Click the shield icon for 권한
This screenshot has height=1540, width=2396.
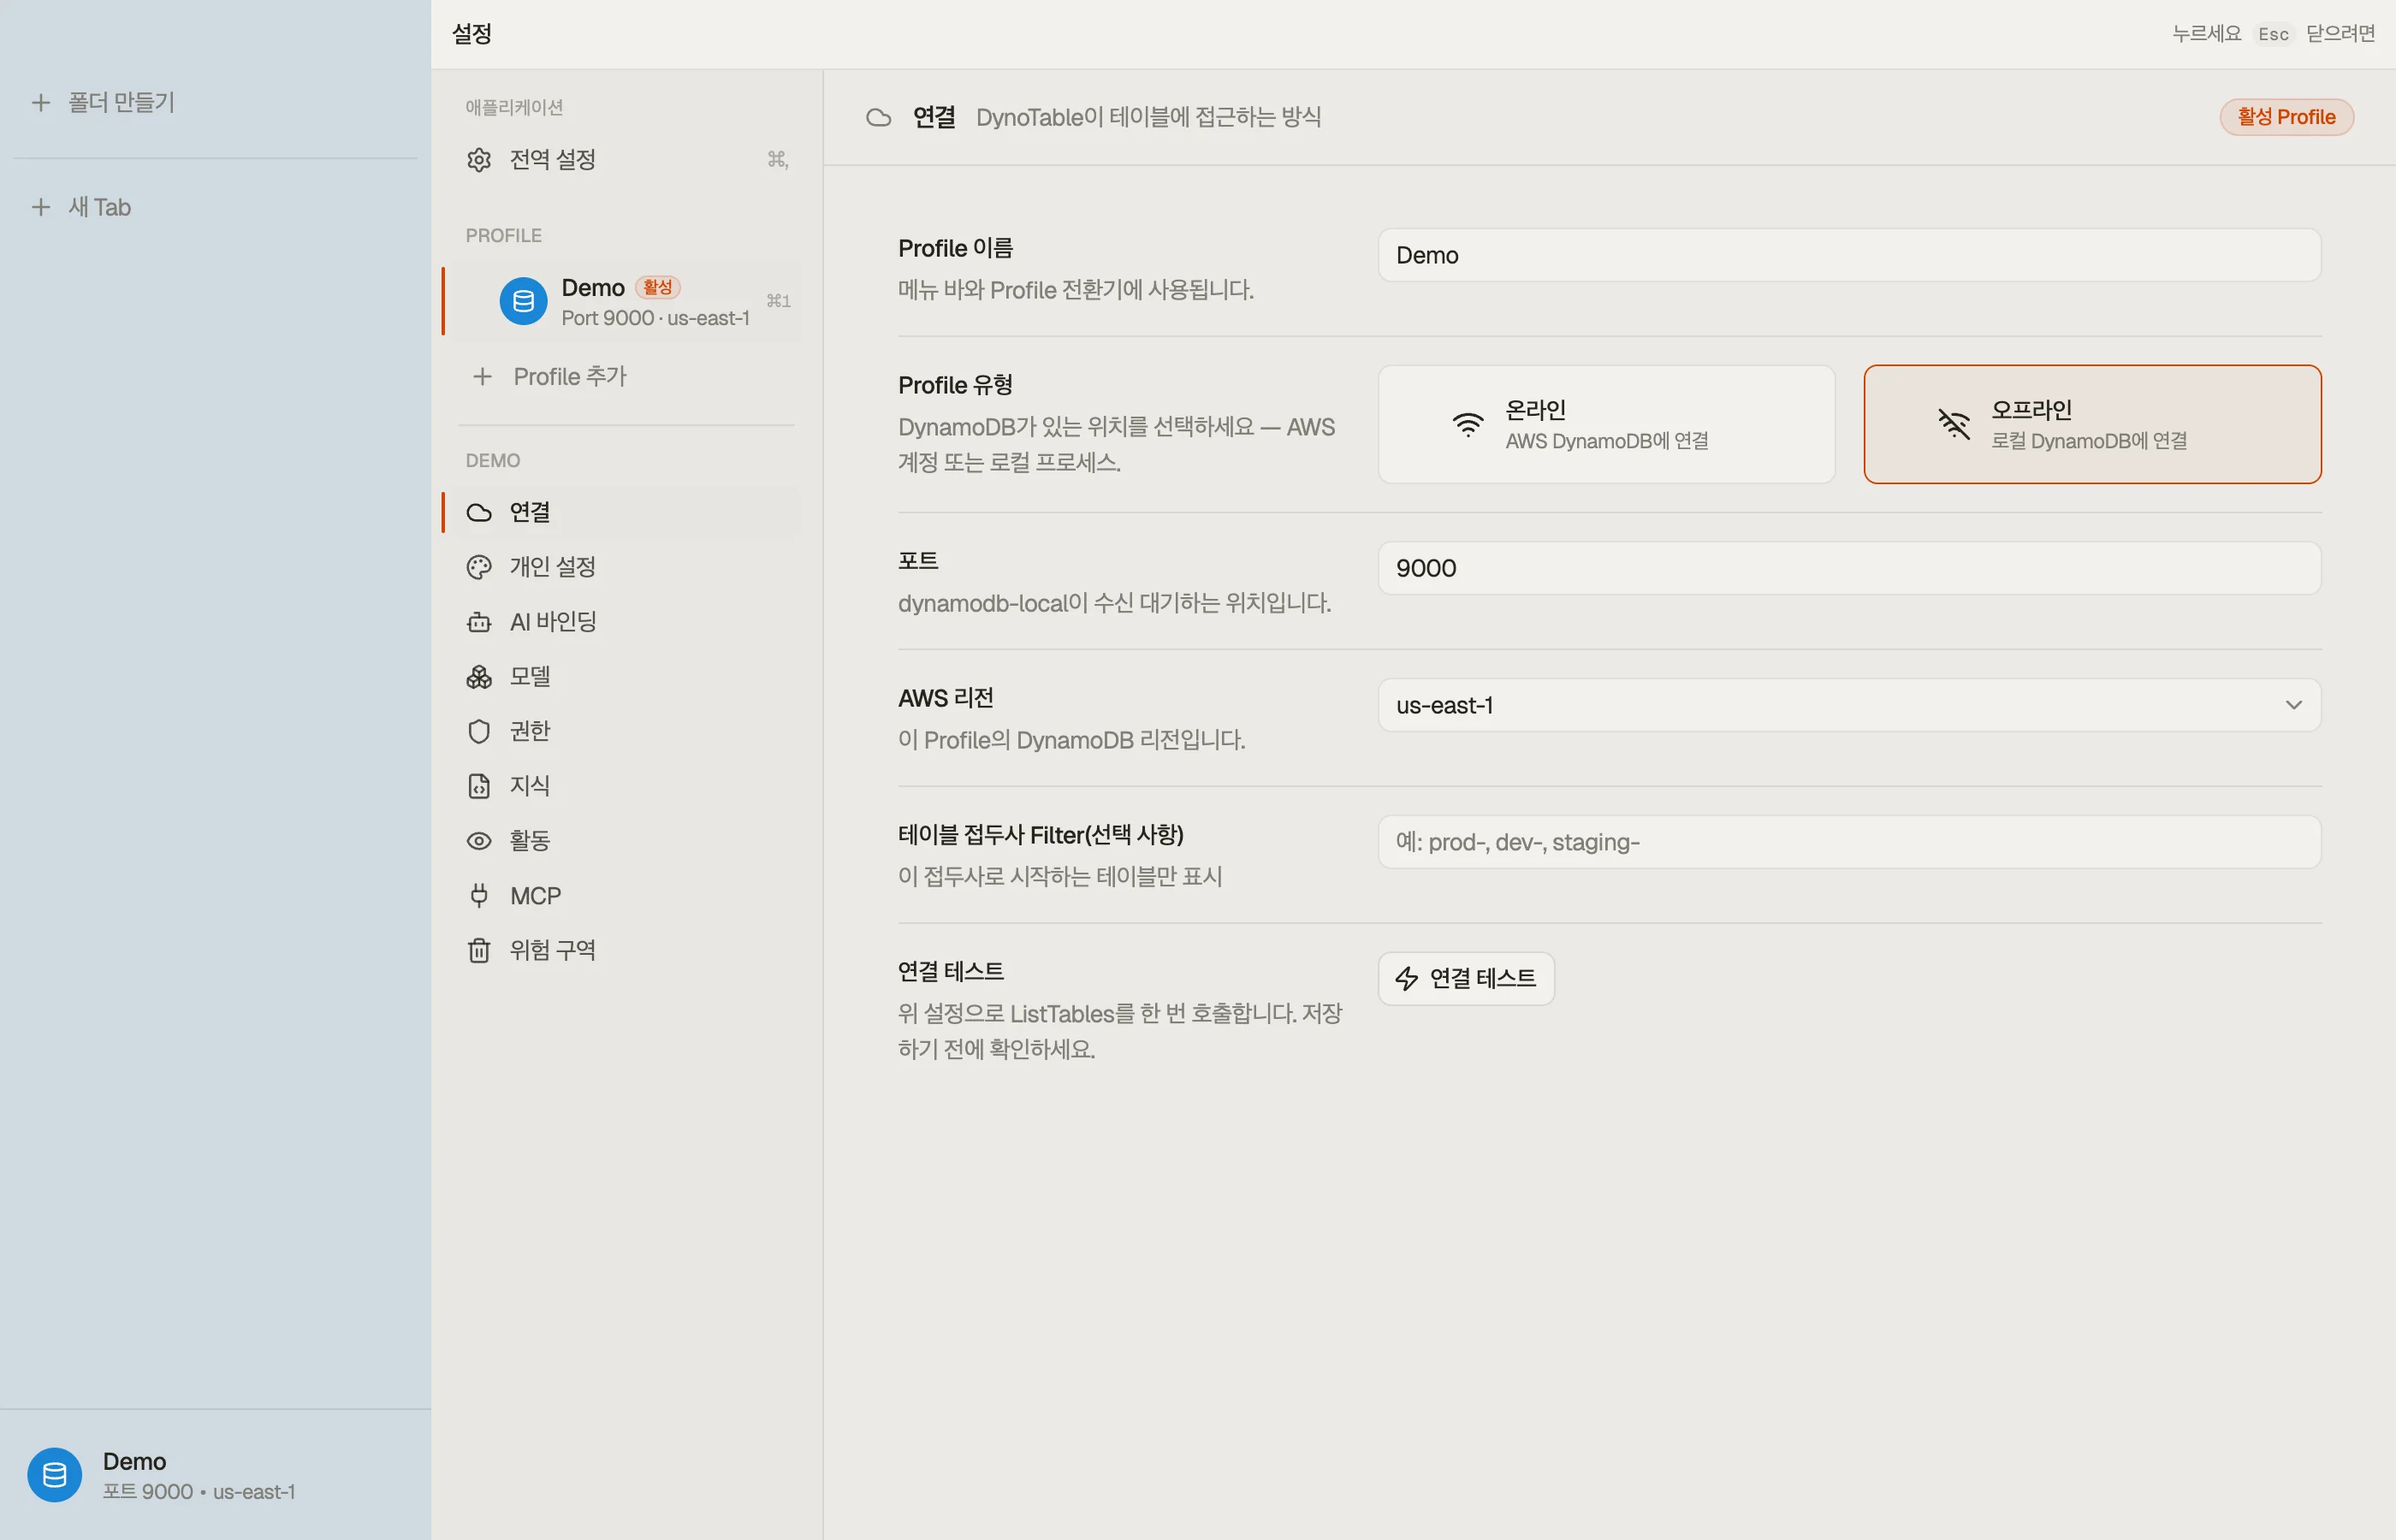[x=479, y=731]
